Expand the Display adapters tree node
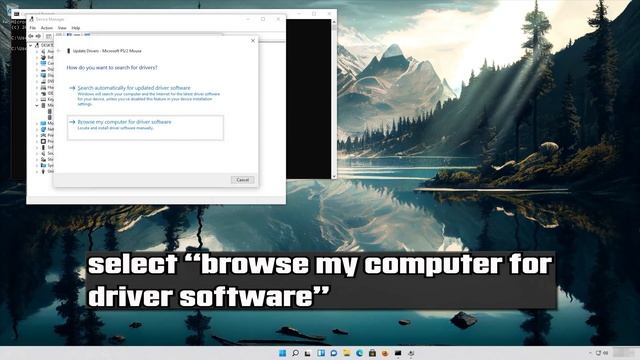 37,76
